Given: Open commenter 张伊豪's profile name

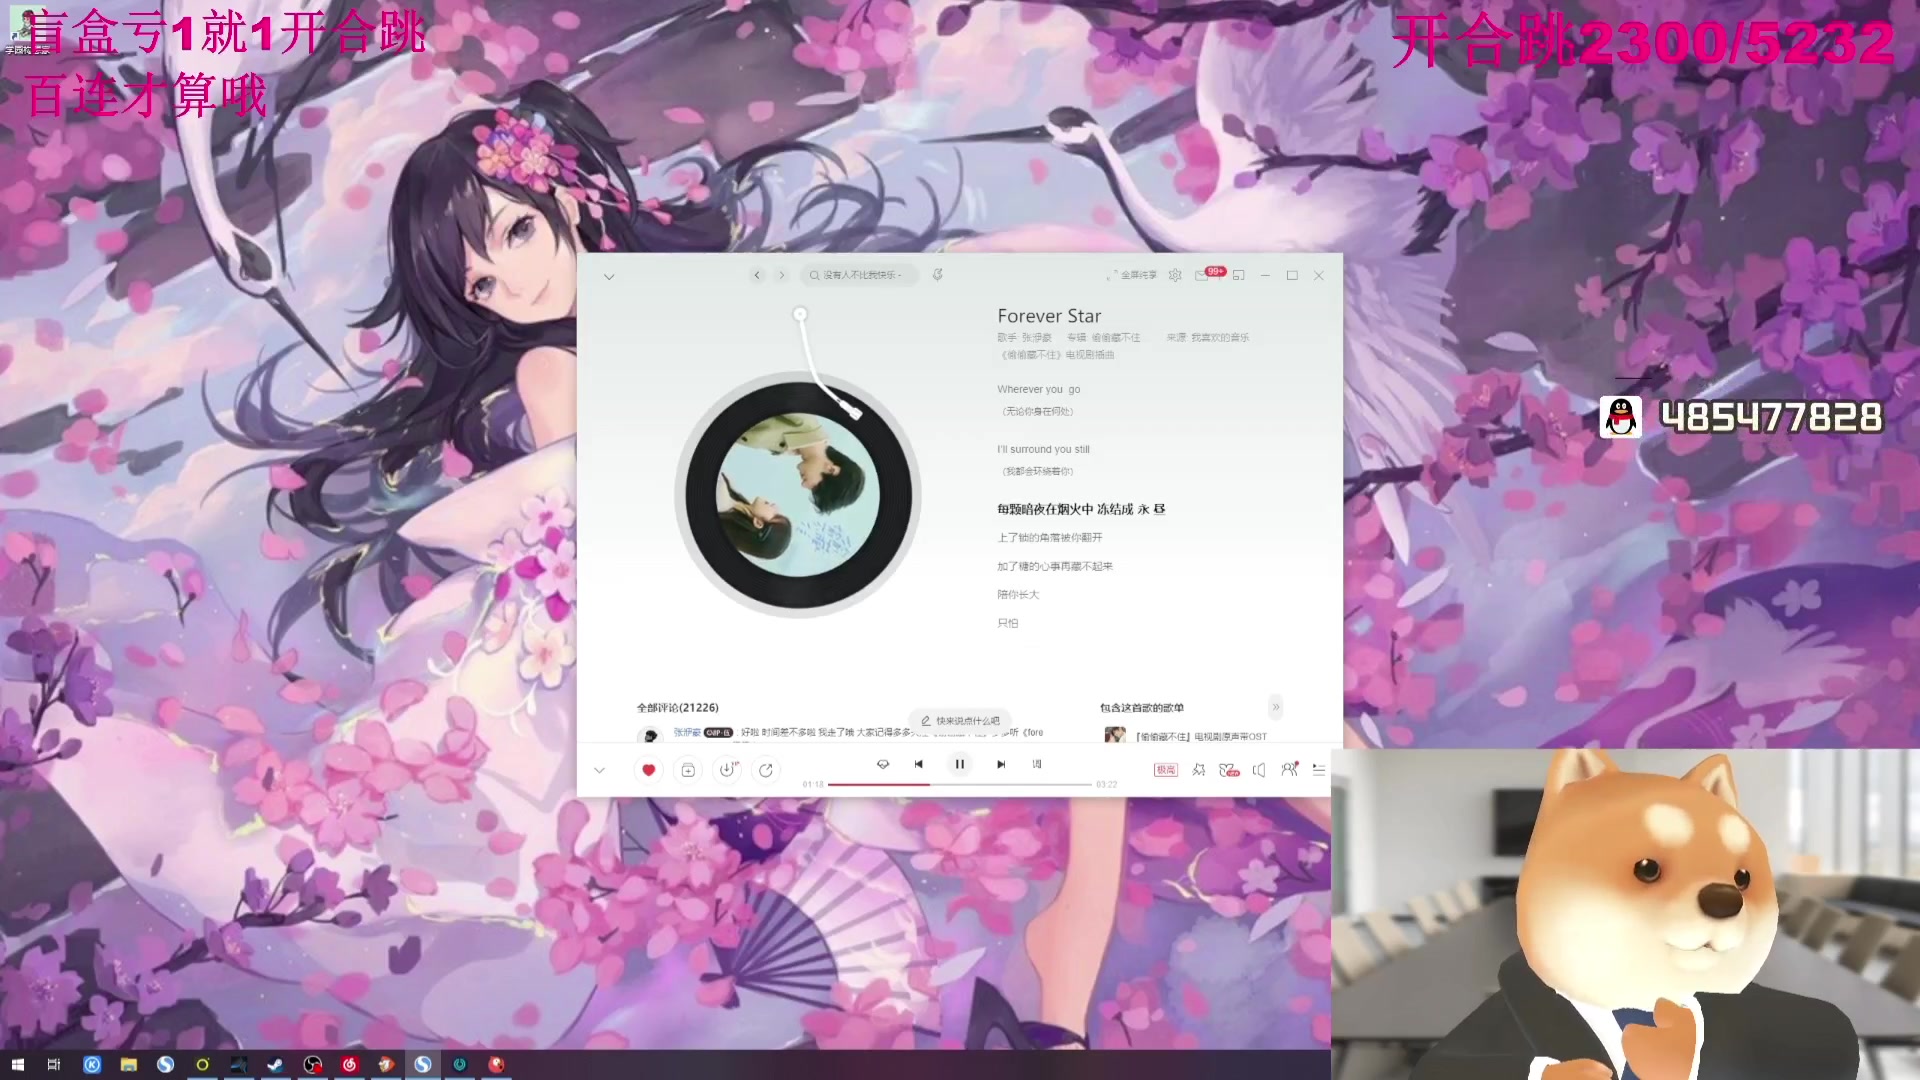Looking at the screenshot, I should click(687, 732).
